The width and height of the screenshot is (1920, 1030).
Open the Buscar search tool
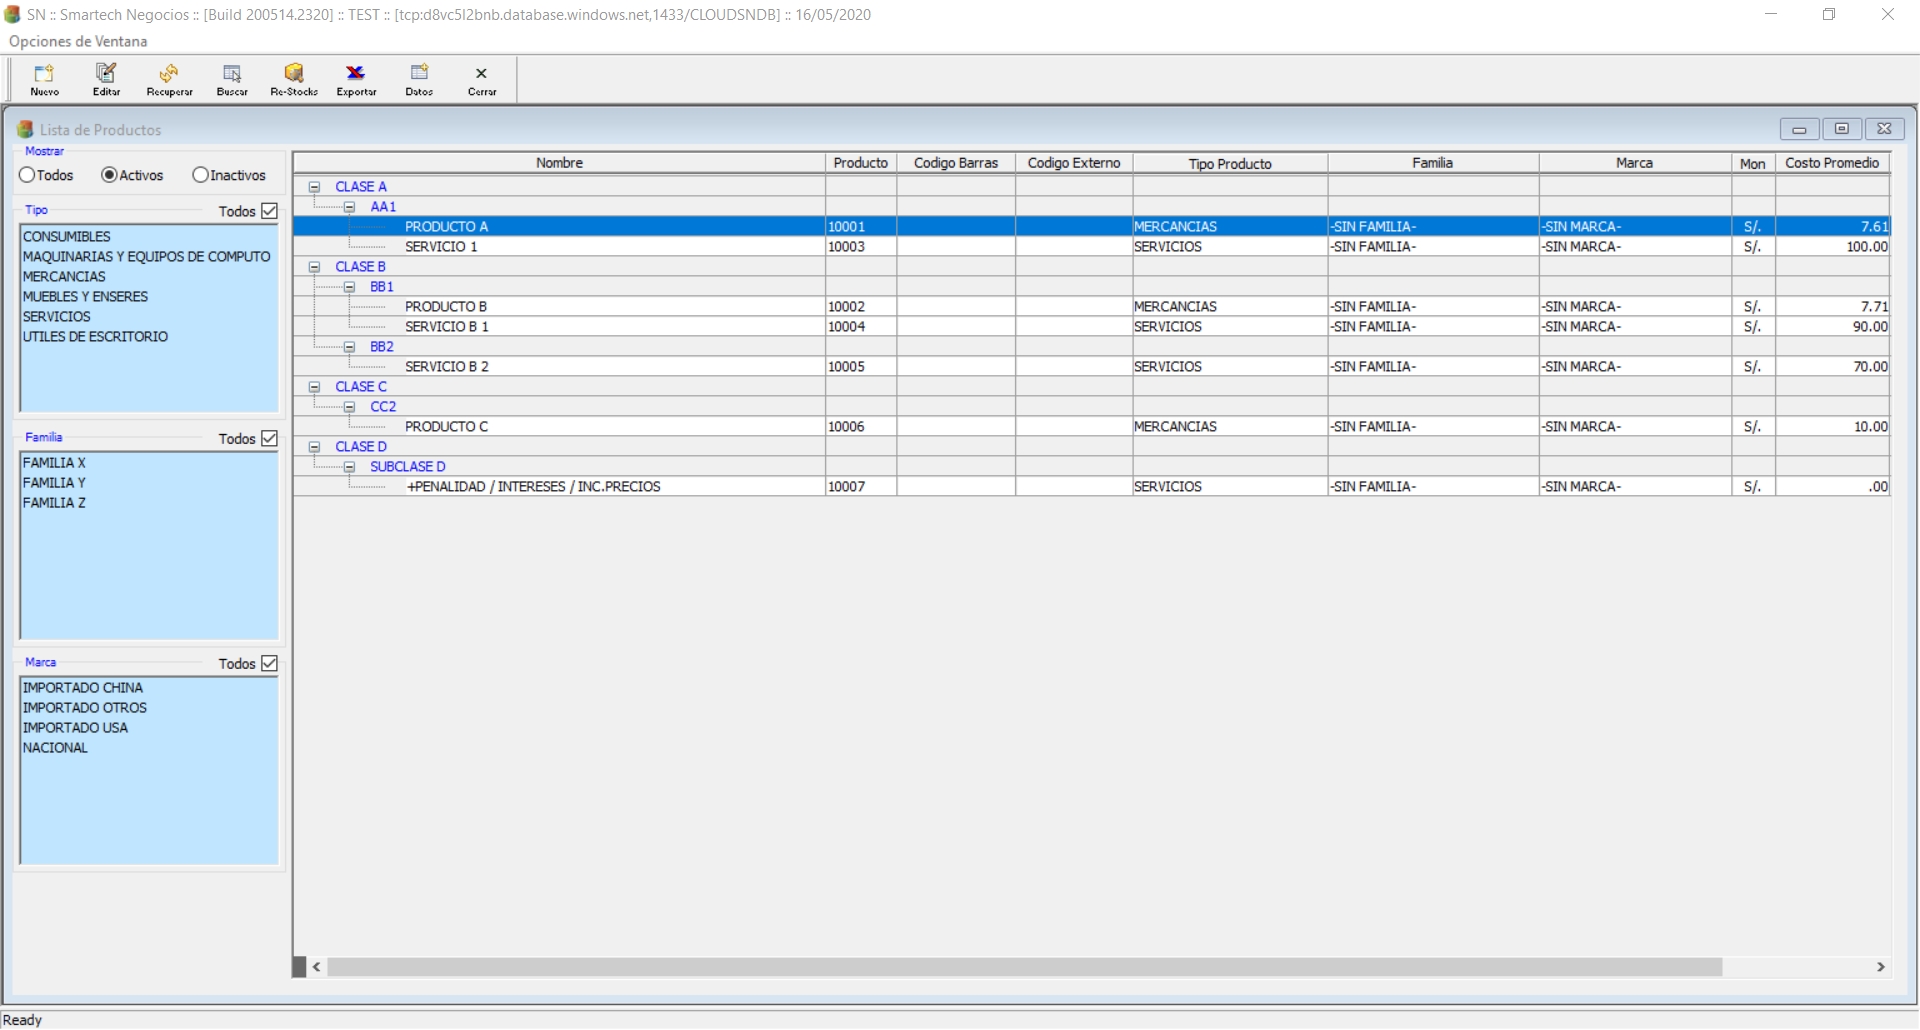click(232, 80)
